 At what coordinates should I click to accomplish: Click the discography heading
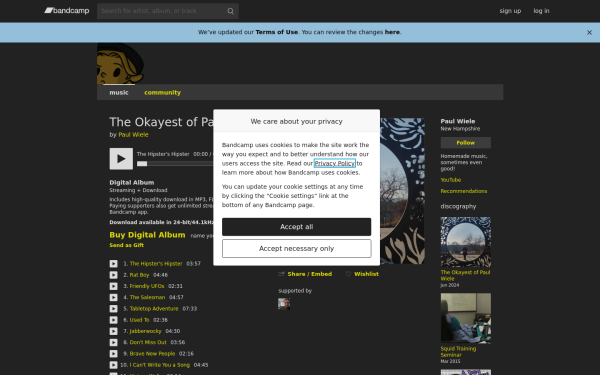coord(458,207)
